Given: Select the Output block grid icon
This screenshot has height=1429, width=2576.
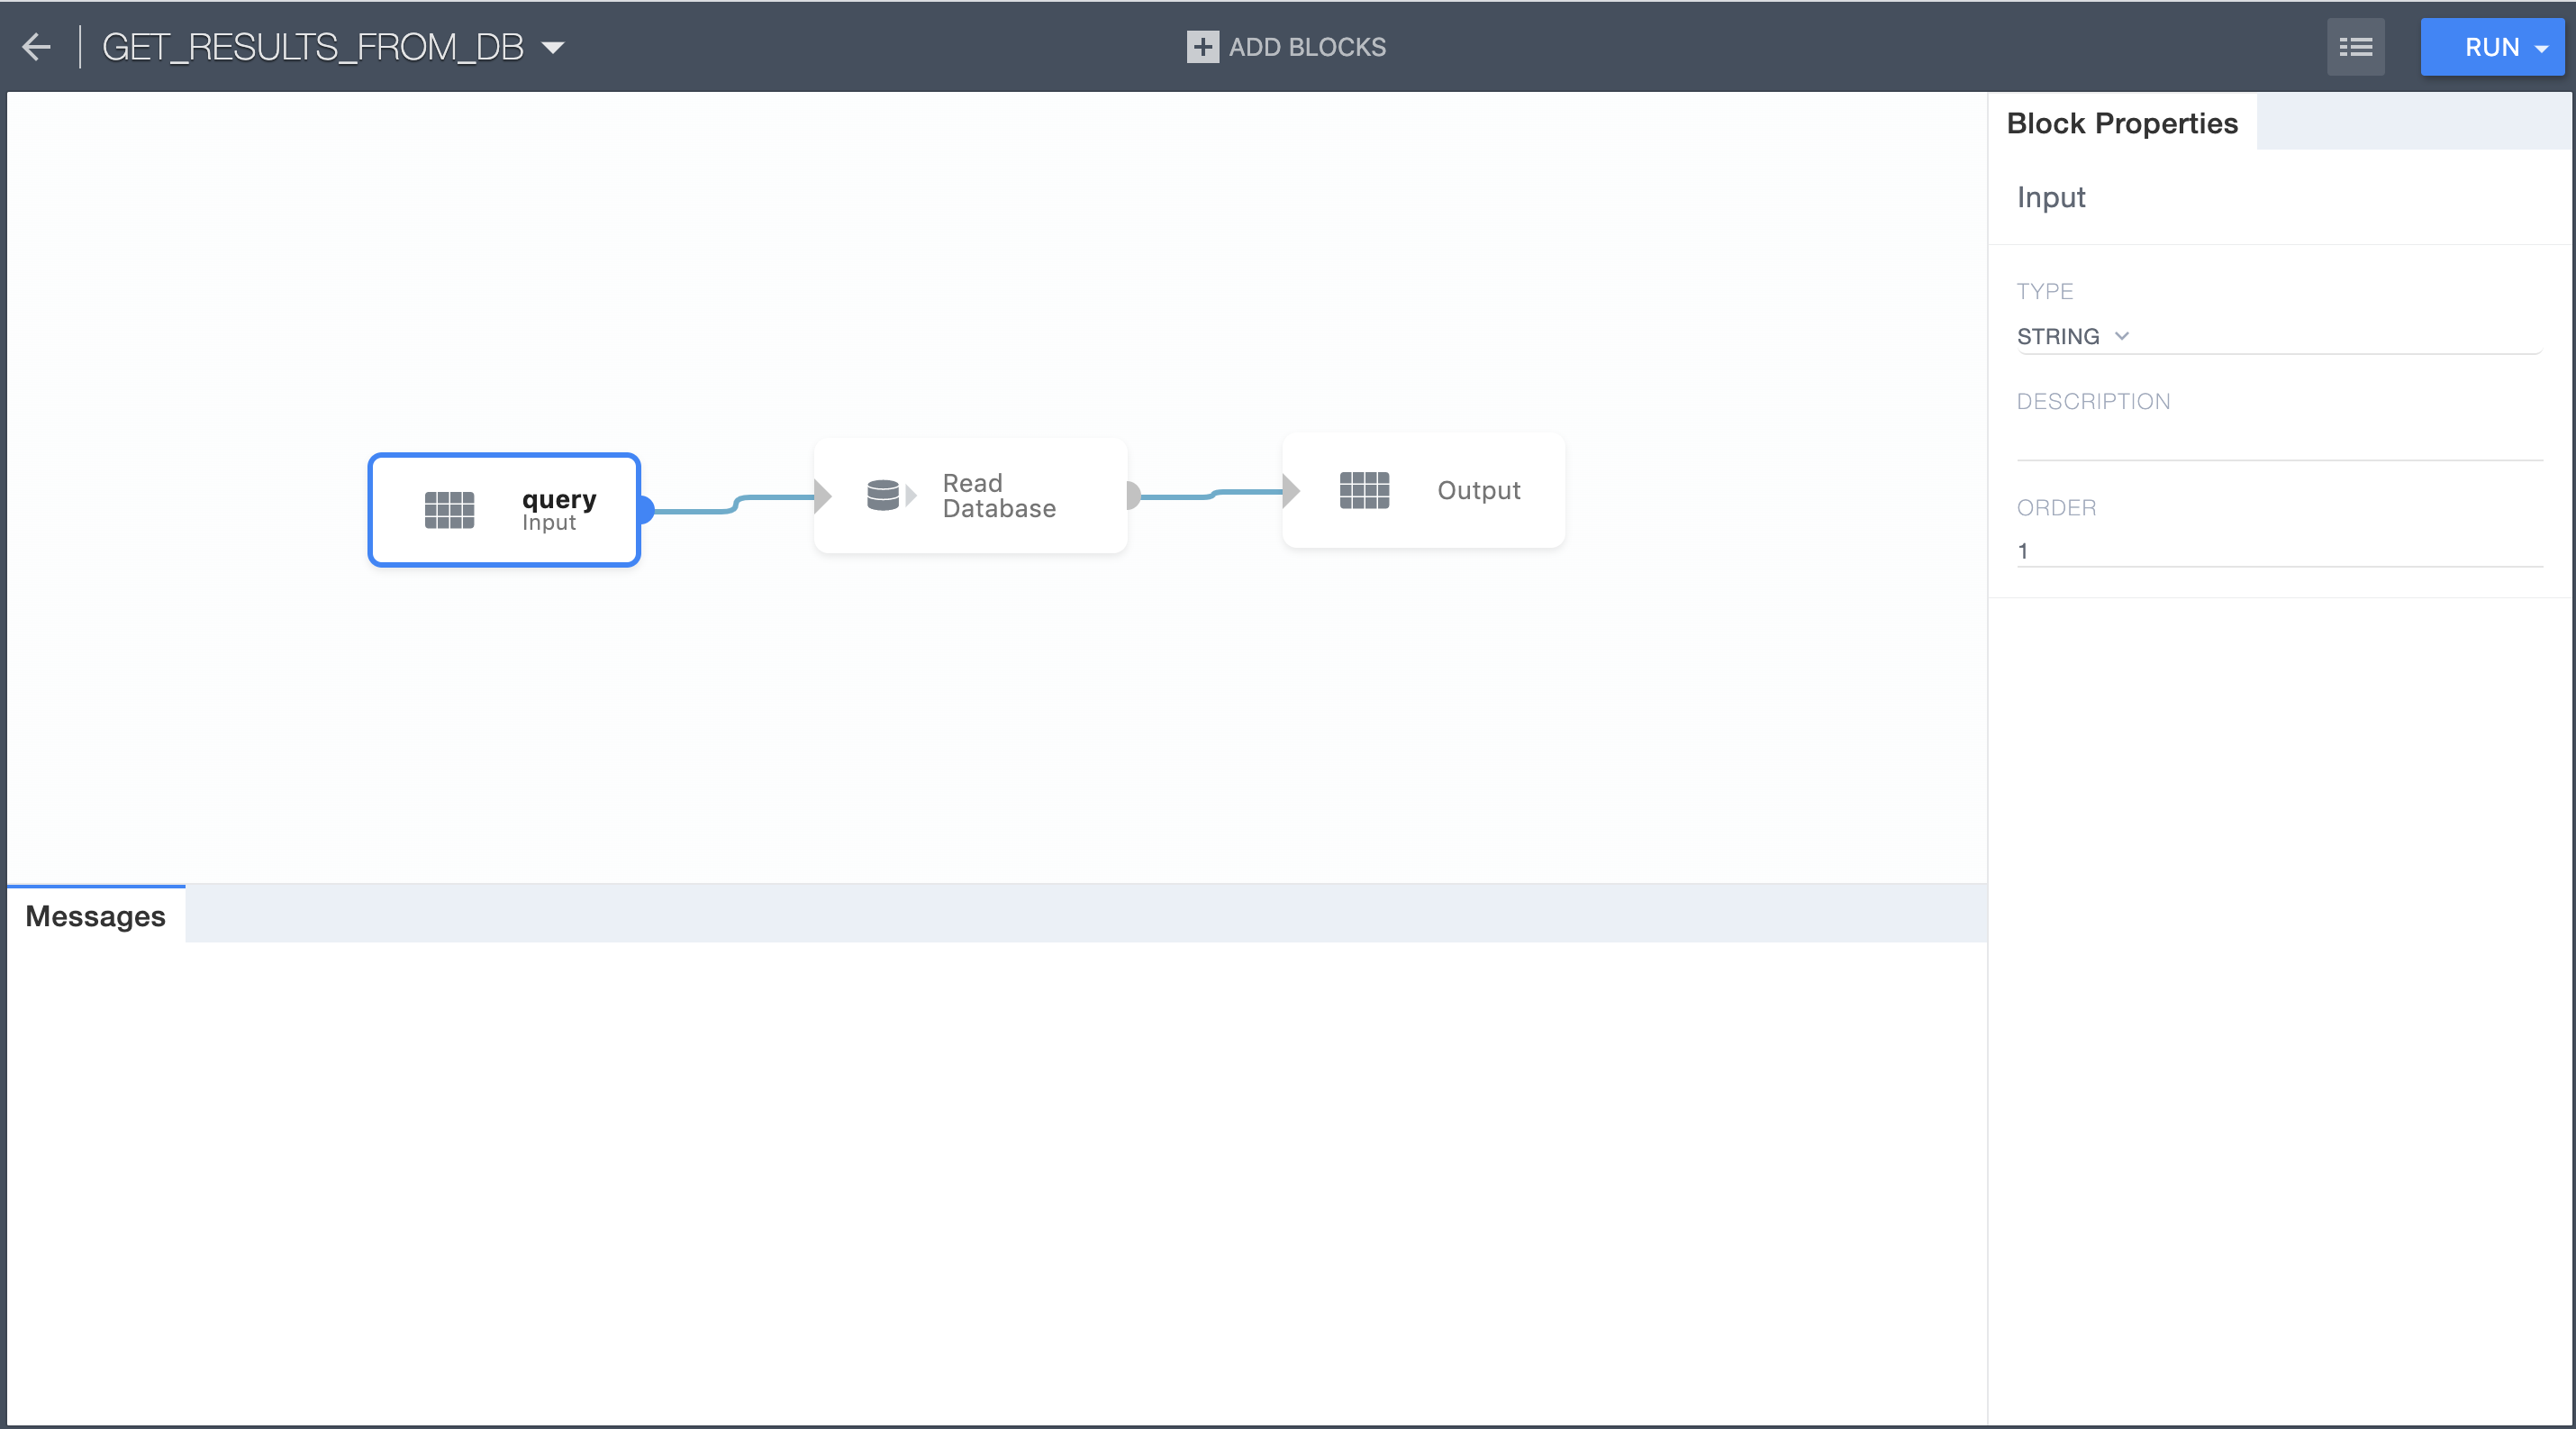Looking at the screenshot, I should (1364, 490).
